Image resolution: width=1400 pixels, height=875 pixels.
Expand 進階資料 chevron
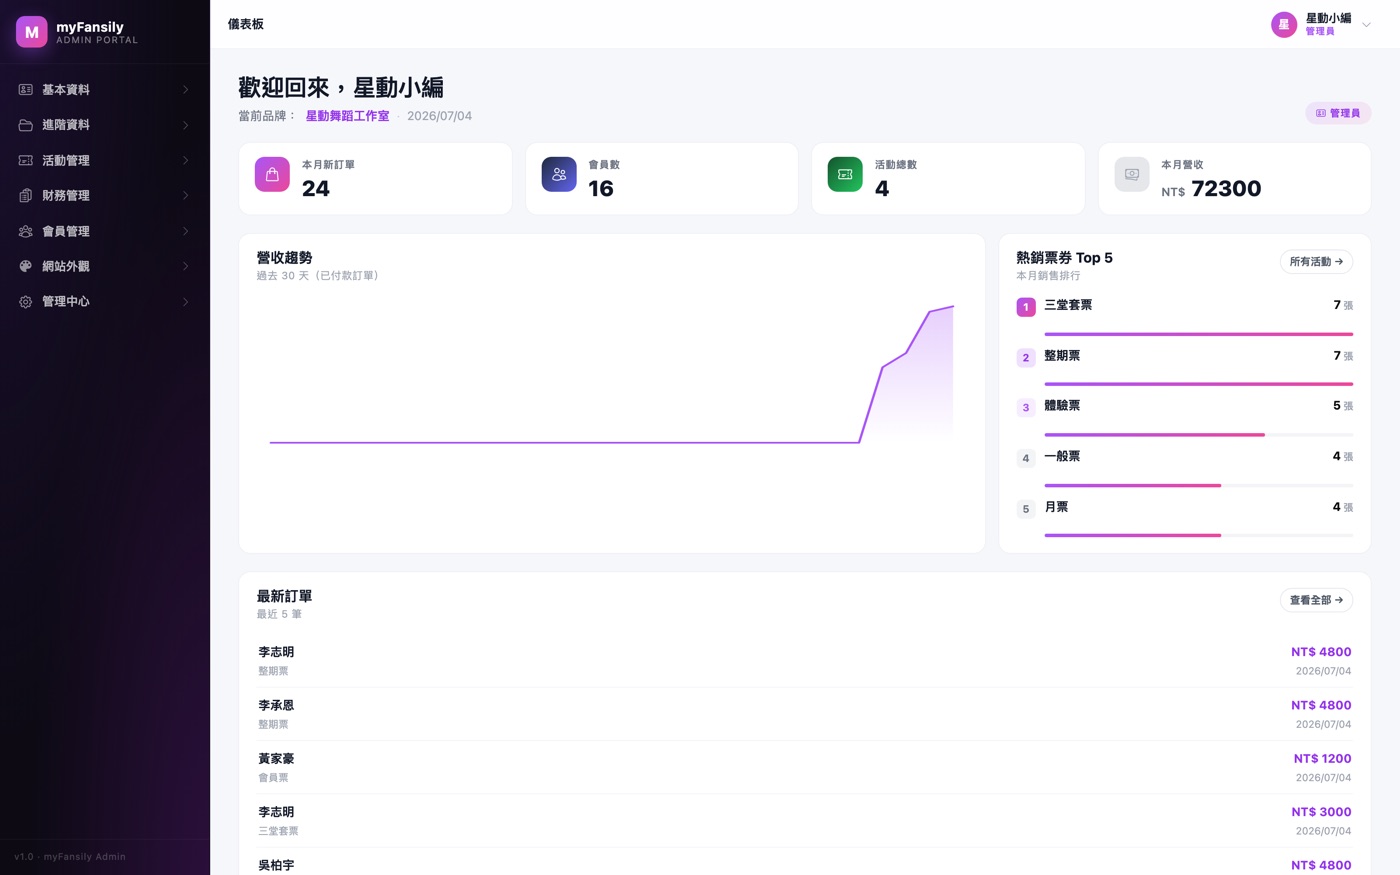(186, 125)
